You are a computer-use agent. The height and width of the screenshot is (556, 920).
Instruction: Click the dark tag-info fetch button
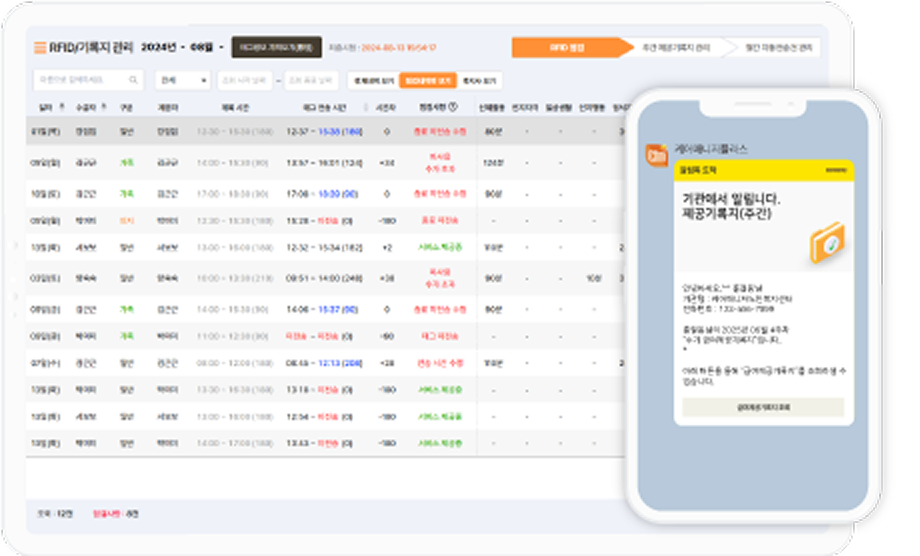276,47
